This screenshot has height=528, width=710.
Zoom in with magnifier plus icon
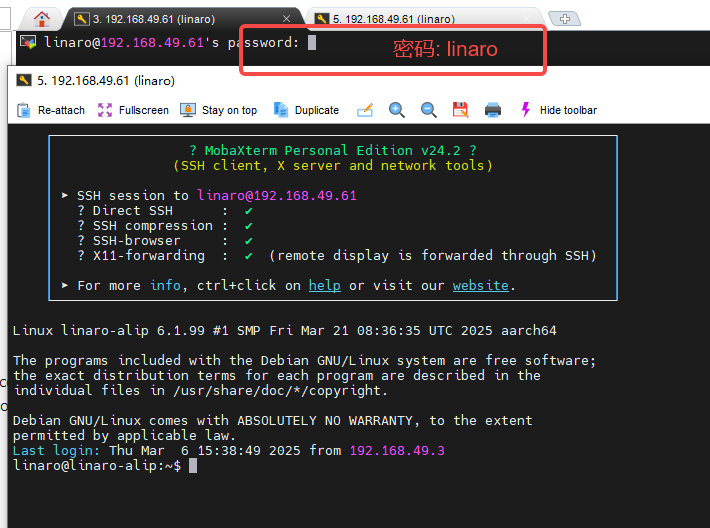[x=397, y=110]
